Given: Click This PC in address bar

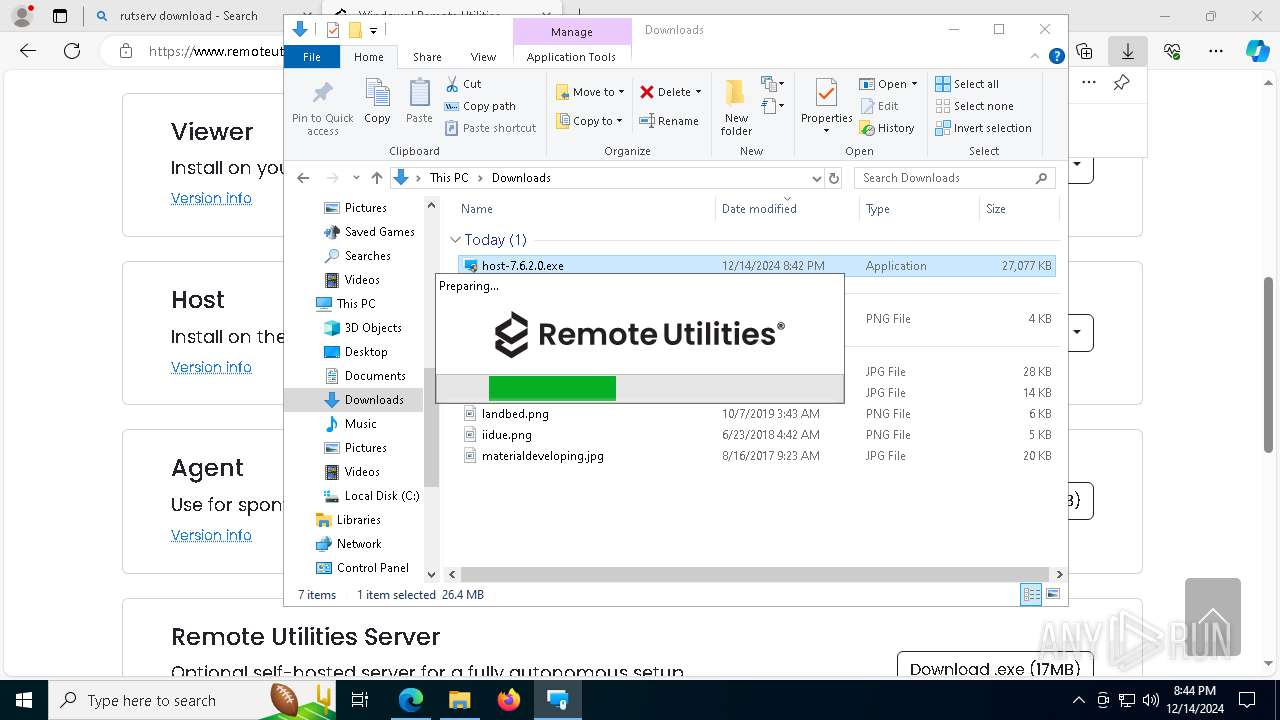Looking at the screenshot, I should (448, 178).
